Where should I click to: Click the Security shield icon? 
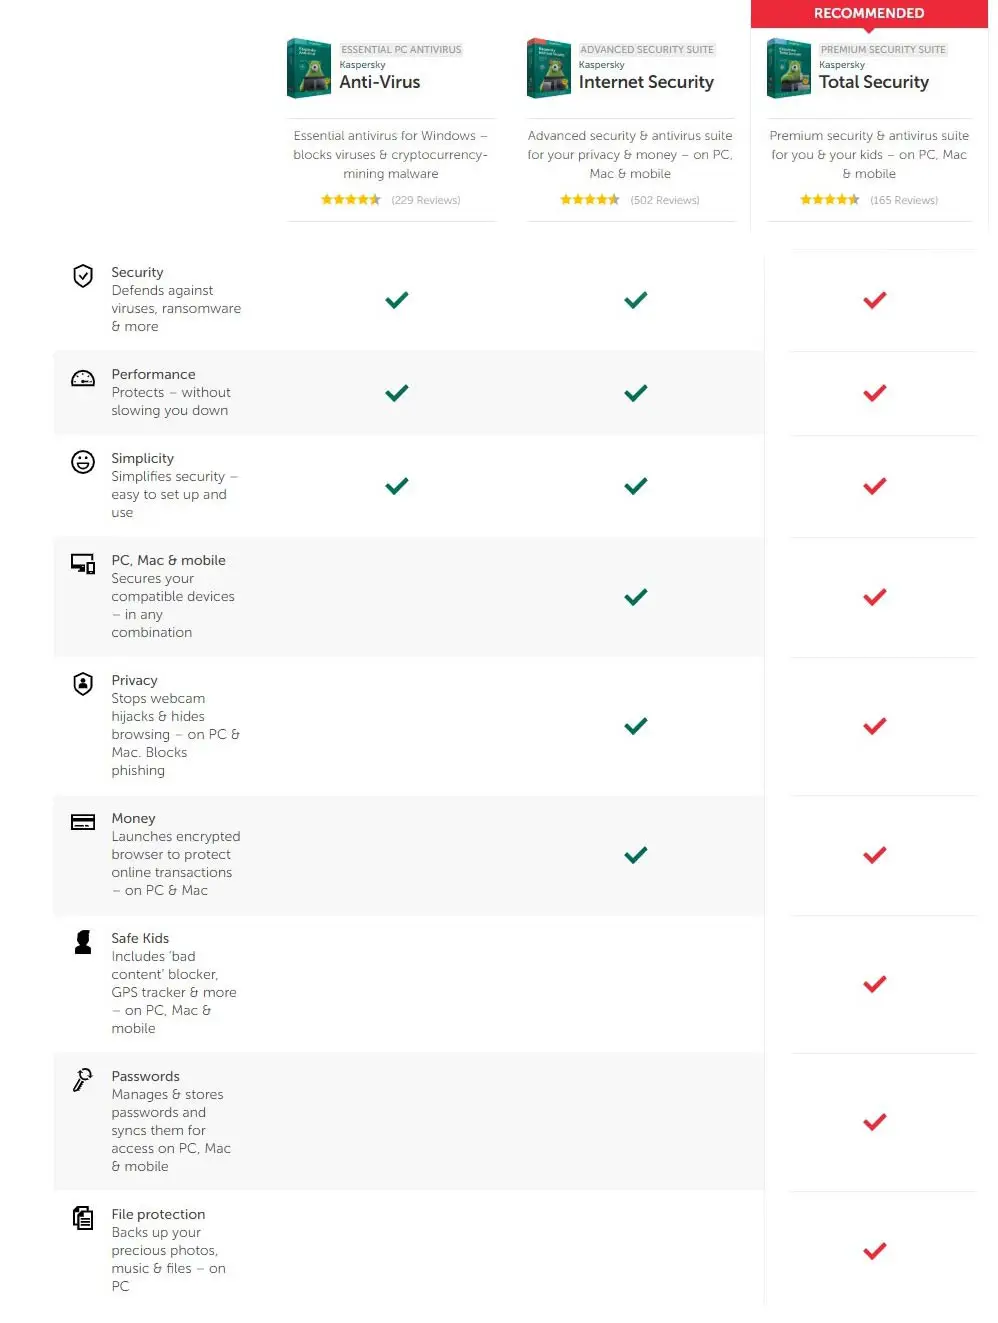coord(83,276)
